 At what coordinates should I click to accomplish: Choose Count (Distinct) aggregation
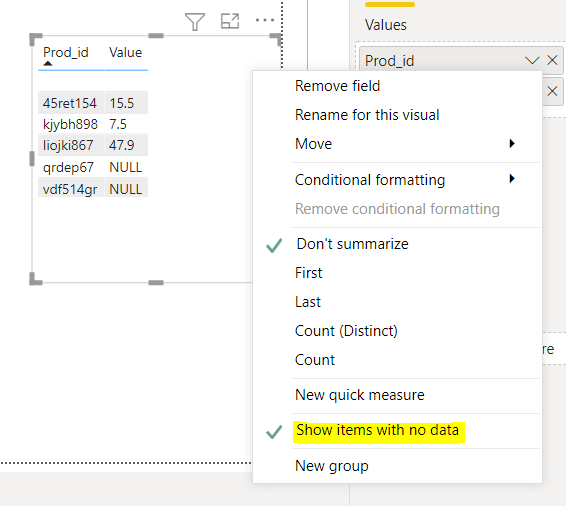tap(397, 331)
